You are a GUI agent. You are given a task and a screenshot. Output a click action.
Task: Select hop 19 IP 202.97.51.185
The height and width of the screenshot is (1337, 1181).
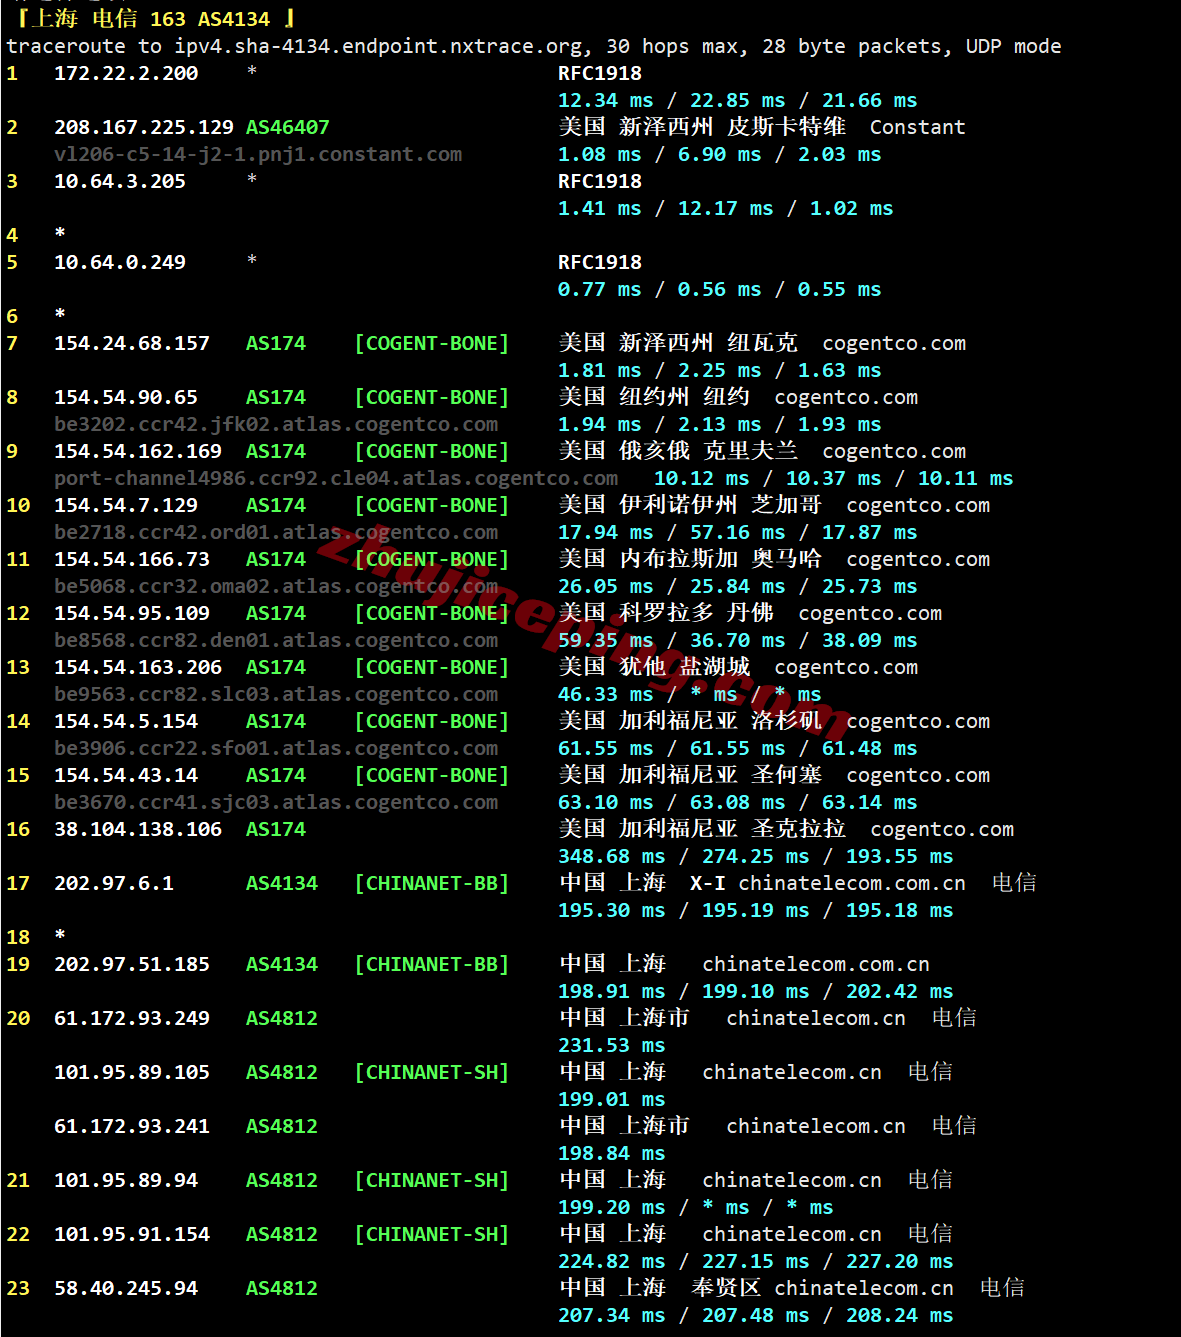[x=132, y=964]
